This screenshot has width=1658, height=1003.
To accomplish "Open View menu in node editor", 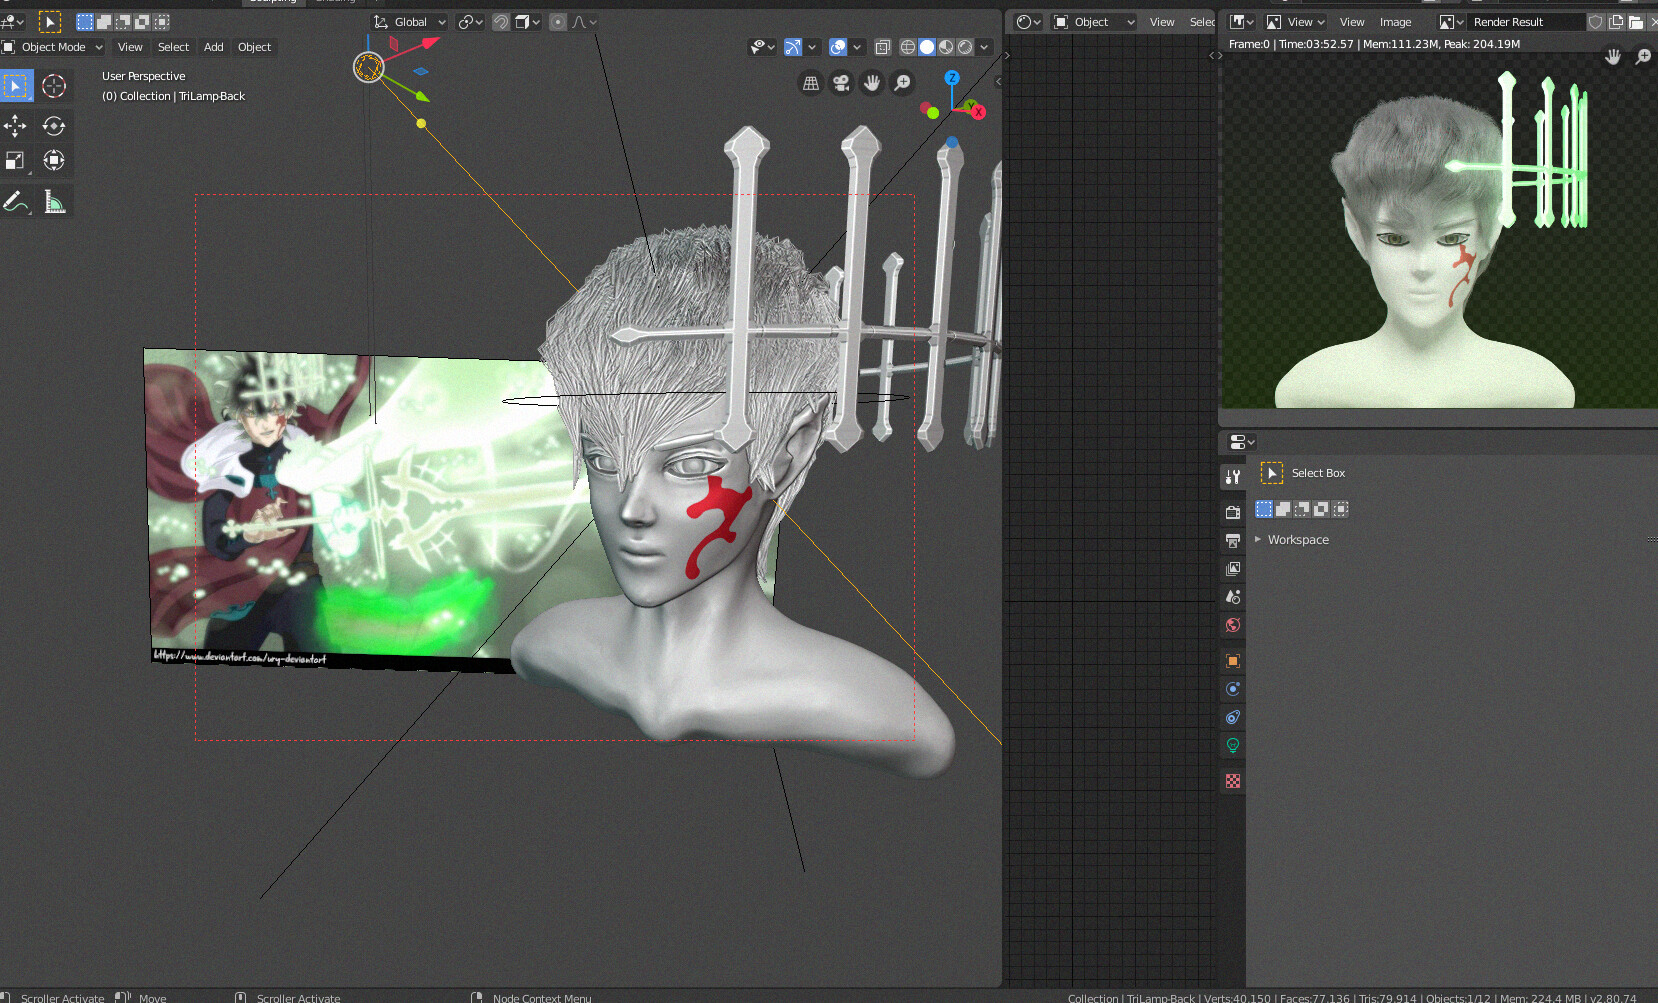I will 1162,22.
